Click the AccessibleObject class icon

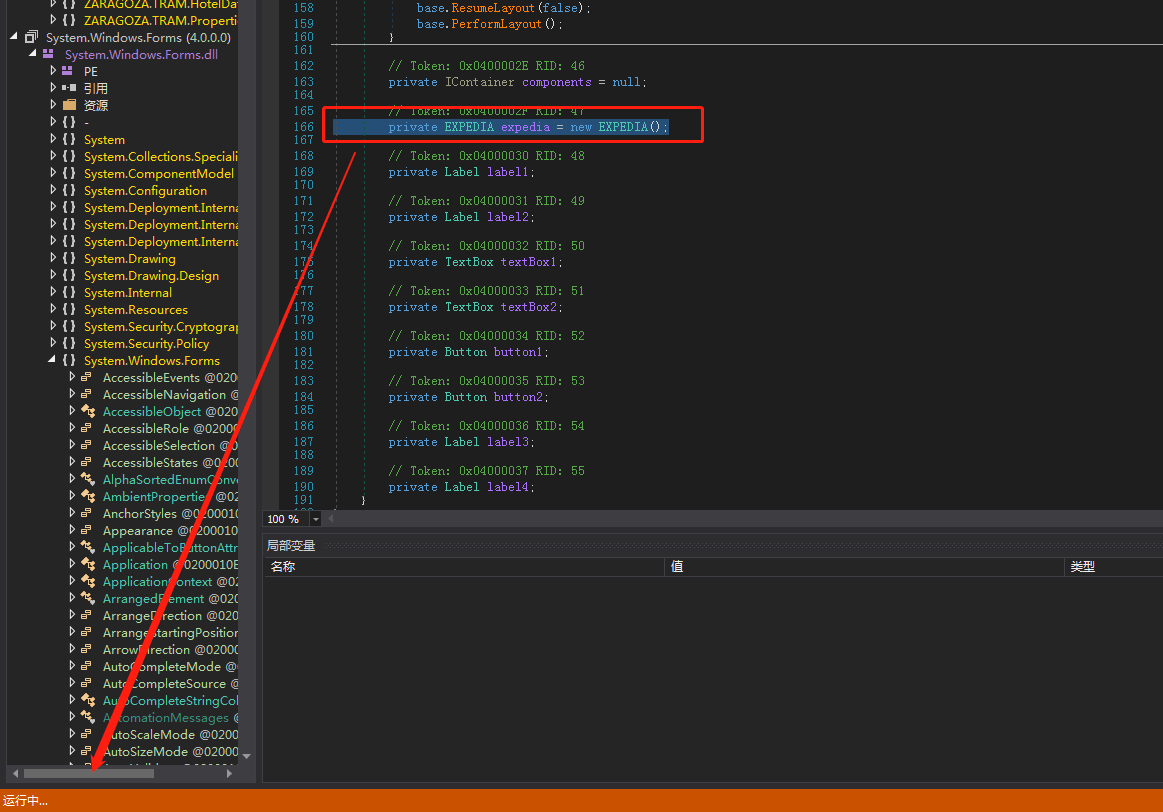point(88,411)
